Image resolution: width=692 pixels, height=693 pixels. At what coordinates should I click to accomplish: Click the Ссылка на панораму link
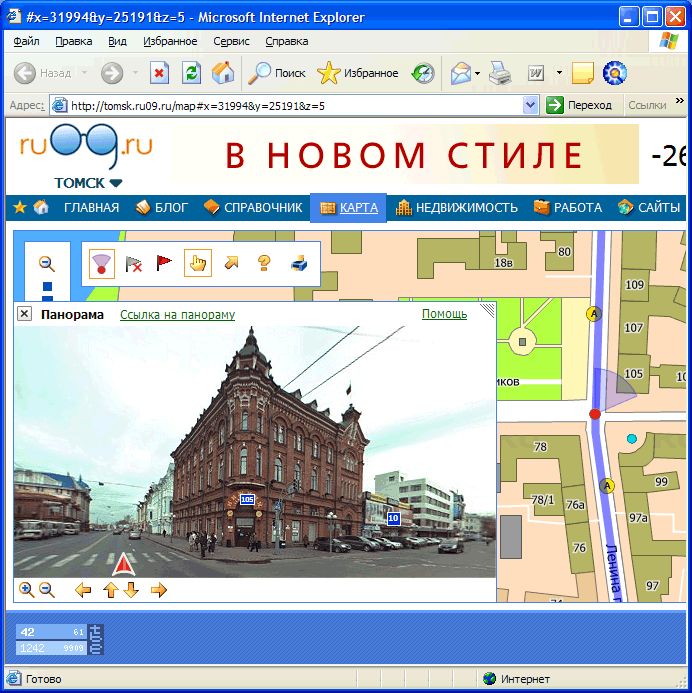click(x=177, y=314)
